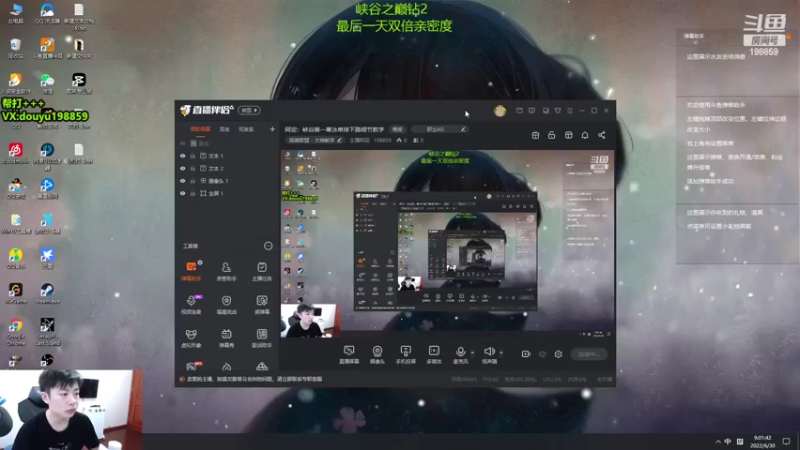
Task: Select the first red scene tab
Action: click(200, 129)
